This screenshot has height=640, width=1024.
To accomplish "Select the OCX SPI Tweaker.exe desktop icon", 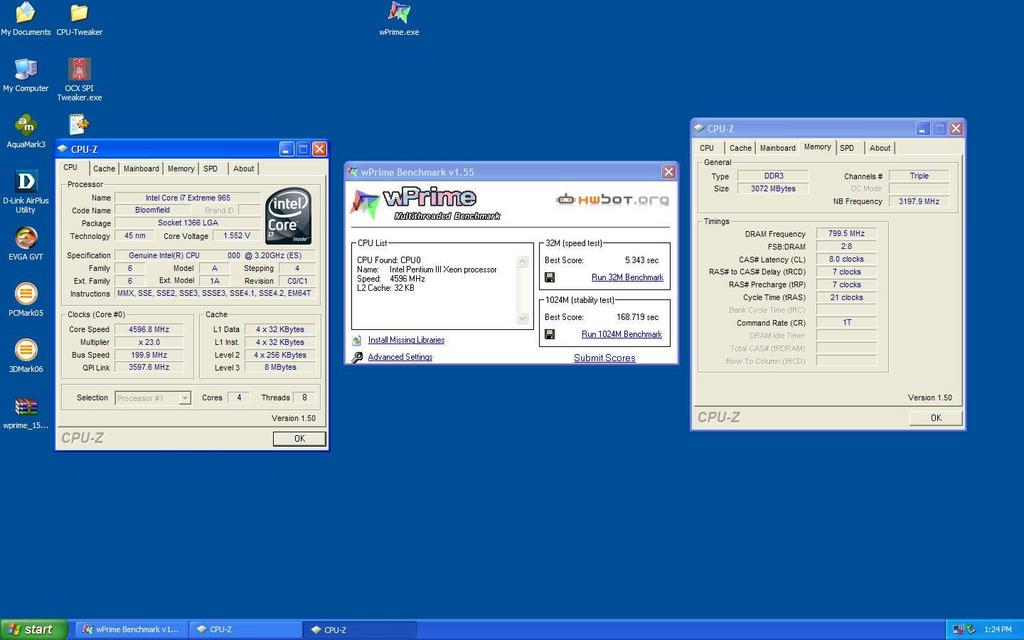I will 79,80.
